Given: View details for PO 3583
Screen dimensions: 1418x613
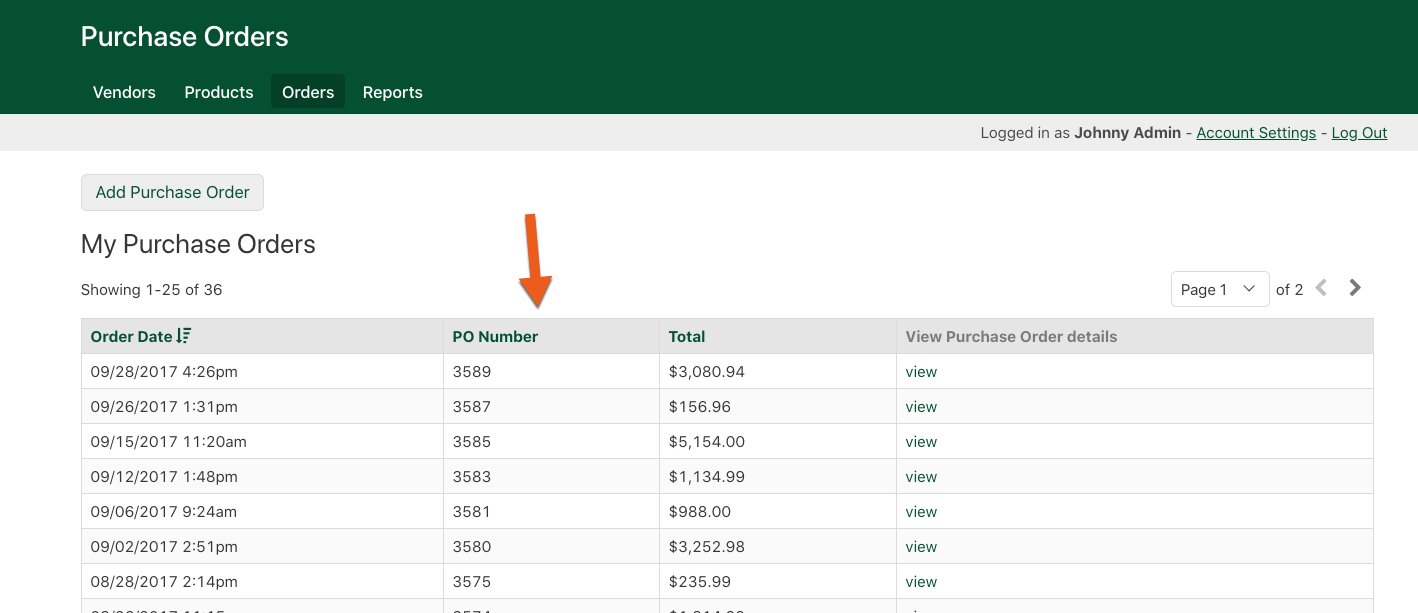Looking at the screenshot, I should tap(921, 477).
